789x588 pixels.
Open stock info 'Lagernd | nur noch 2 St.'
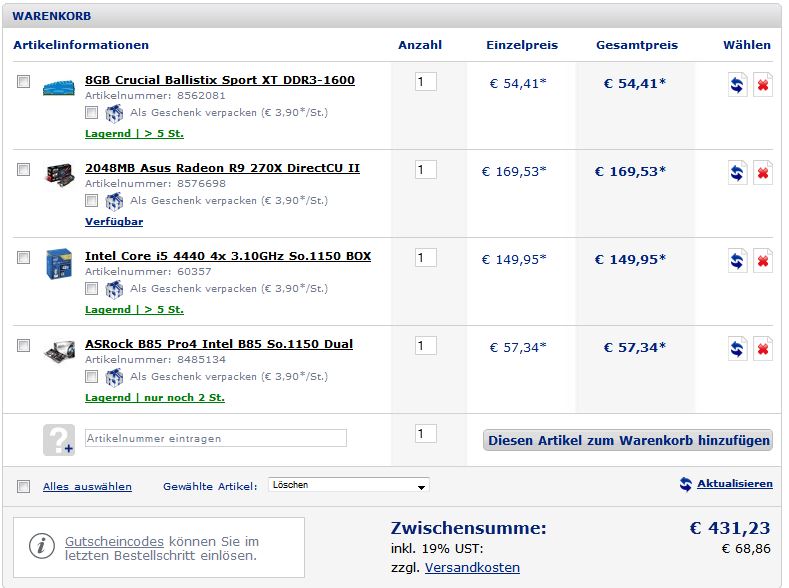(x=154, y=397)
